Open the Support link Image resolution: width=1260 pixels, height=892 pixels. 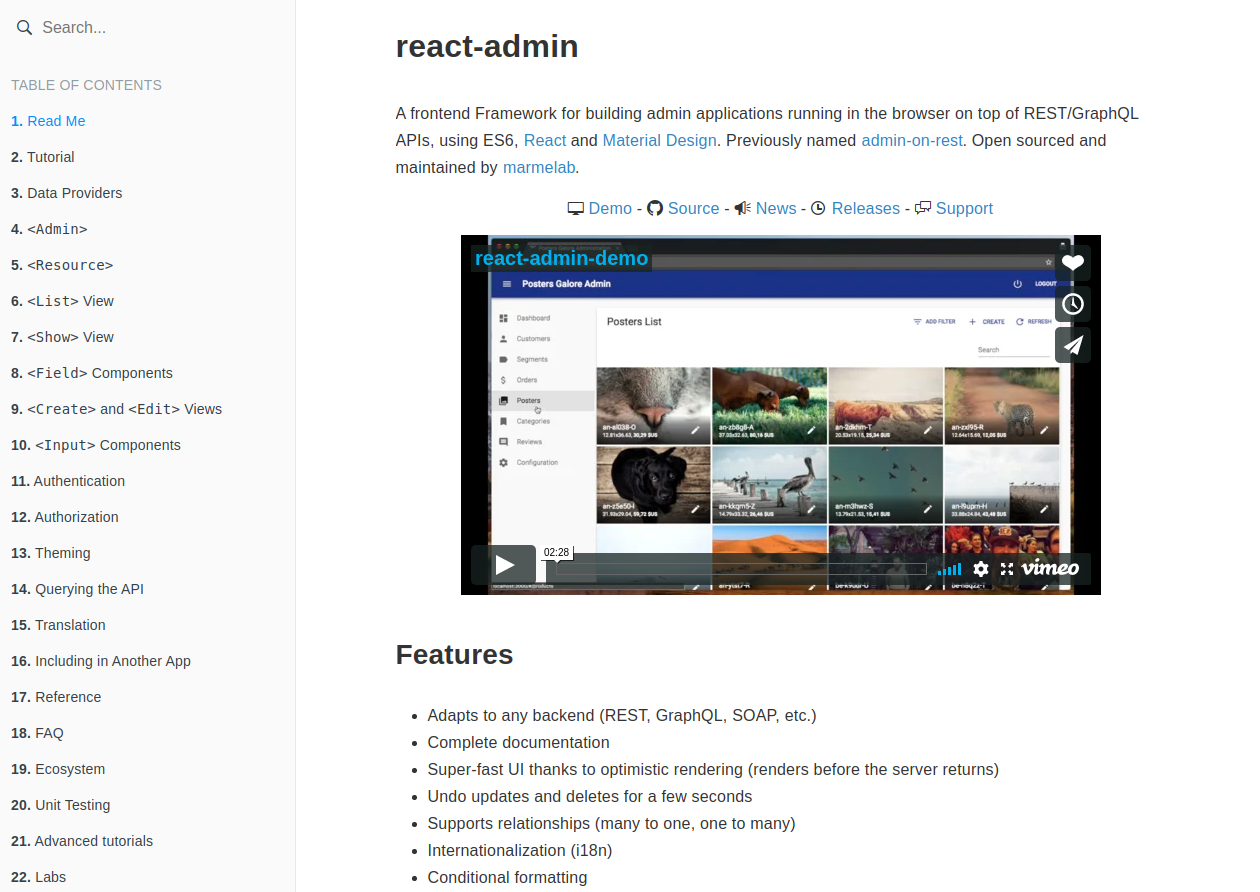(964, 208)
